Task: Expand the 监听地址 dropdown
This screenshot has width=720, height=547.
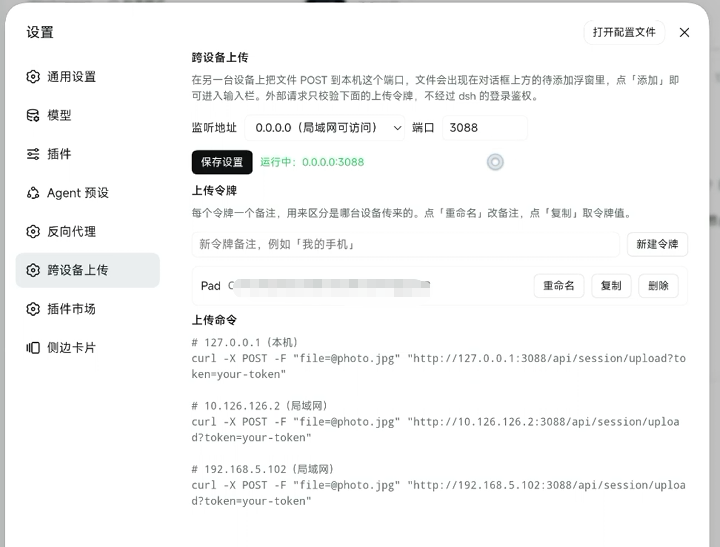Action: coord(325,128)
